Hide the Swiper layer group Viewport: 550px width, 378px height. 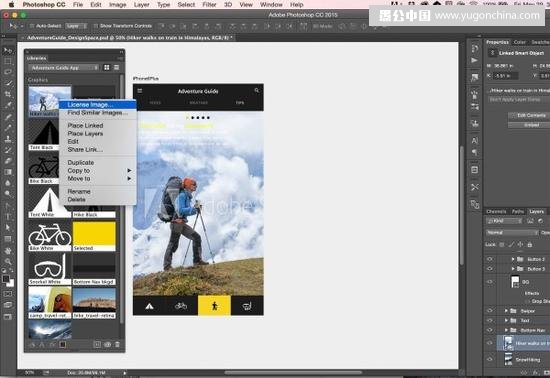point(490,311)
